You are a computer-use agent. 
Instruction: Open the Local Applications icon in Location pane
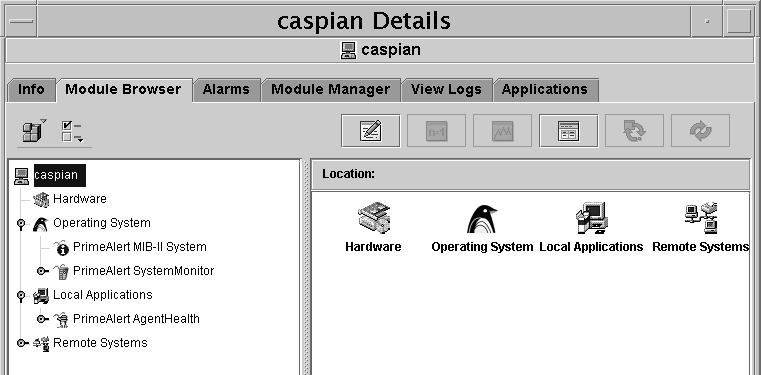point(591,218)
